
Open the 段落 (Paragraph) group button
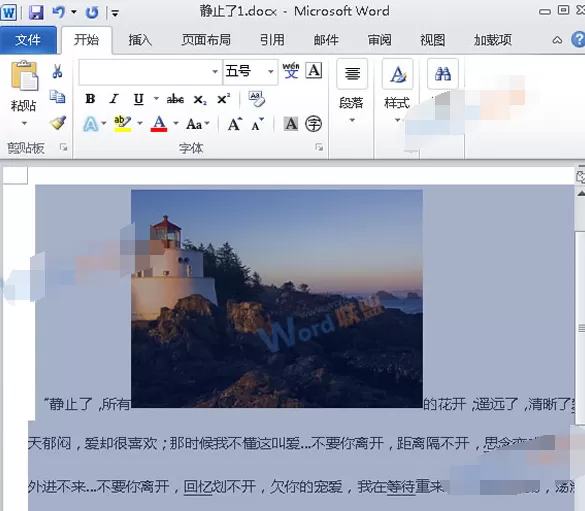(352, 91)
